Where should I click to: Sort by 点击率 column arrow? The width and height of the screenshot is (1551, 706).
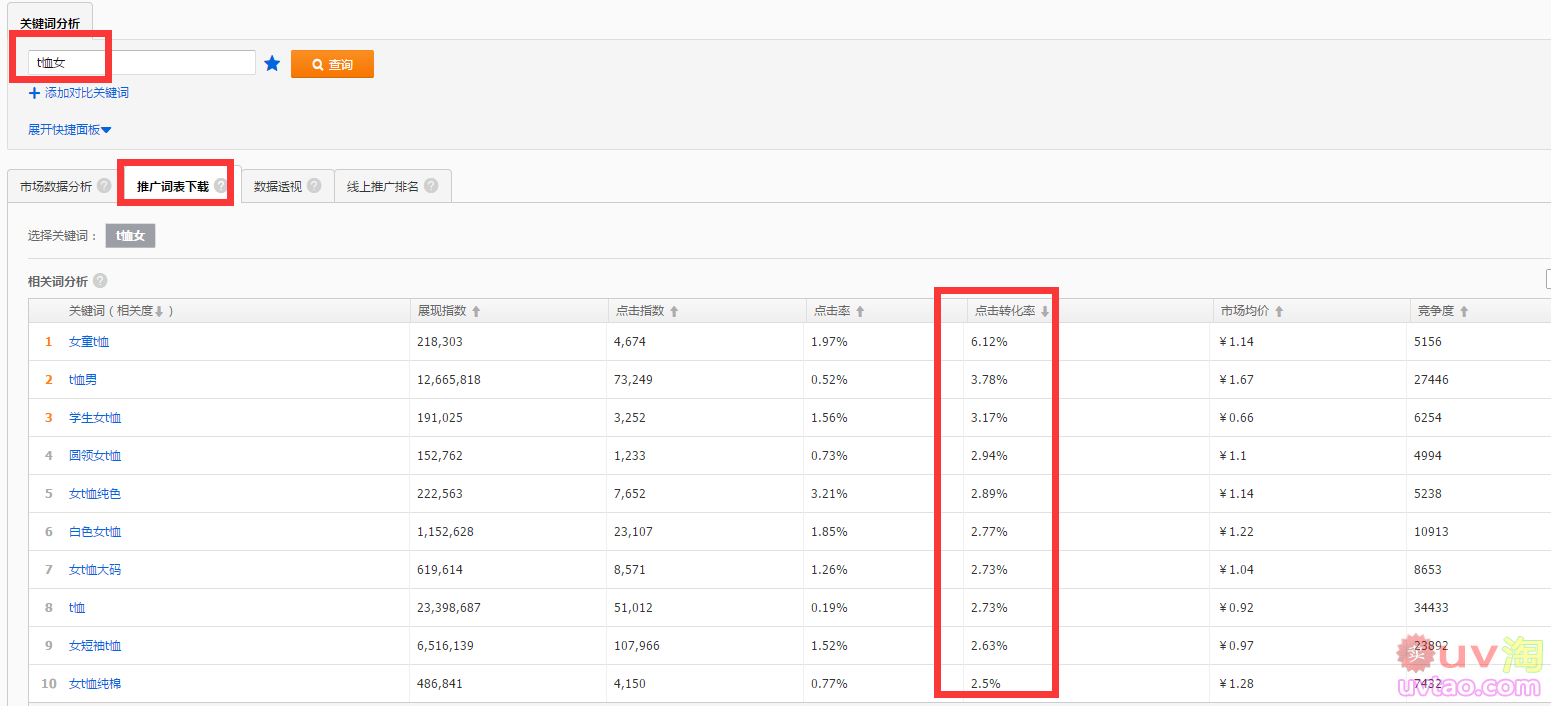[860, 312]
